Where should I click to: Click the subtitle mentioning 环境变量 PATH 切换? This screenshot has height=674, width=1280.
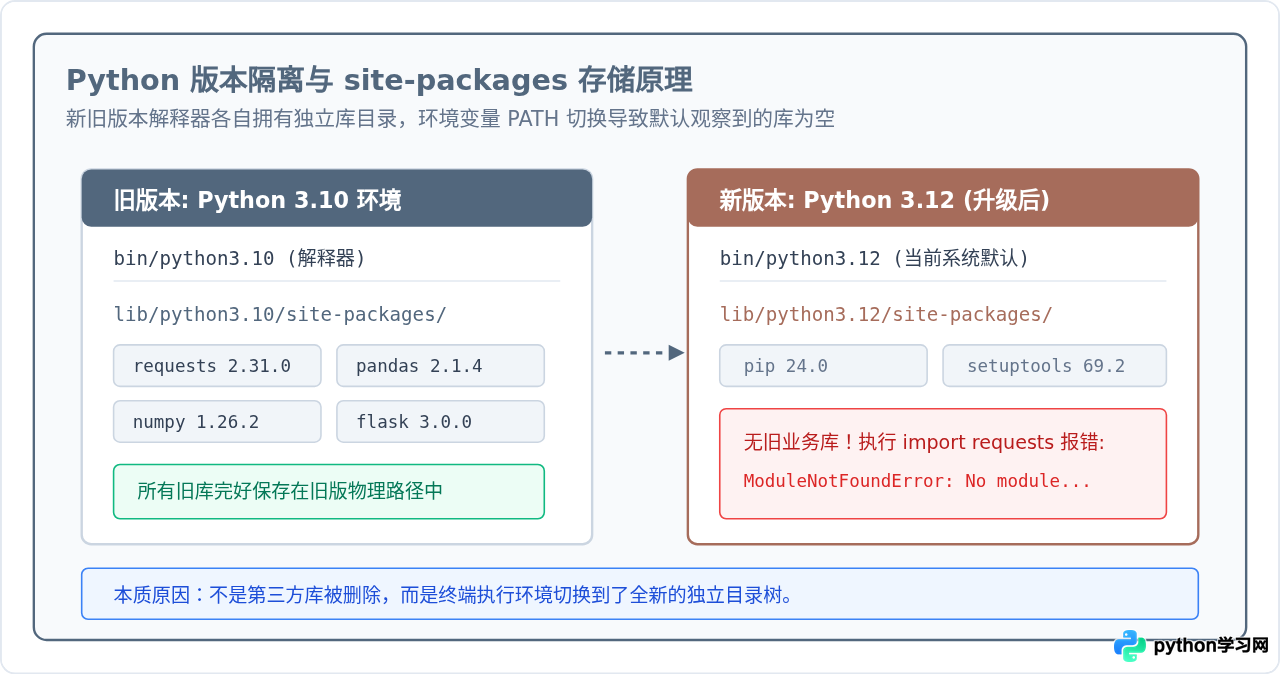[x=450, y=119]
